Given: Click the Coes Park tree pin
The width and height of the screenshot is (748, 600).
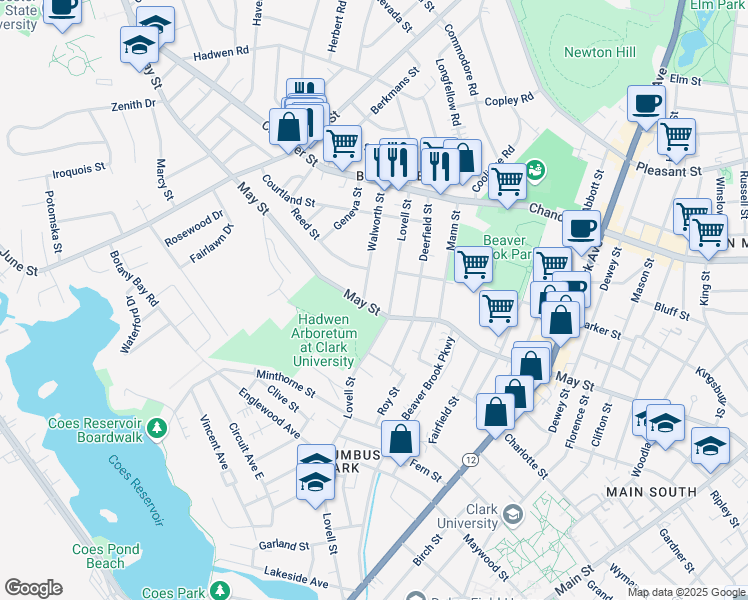Looking at the screenshot, I should tap(220, 590).
